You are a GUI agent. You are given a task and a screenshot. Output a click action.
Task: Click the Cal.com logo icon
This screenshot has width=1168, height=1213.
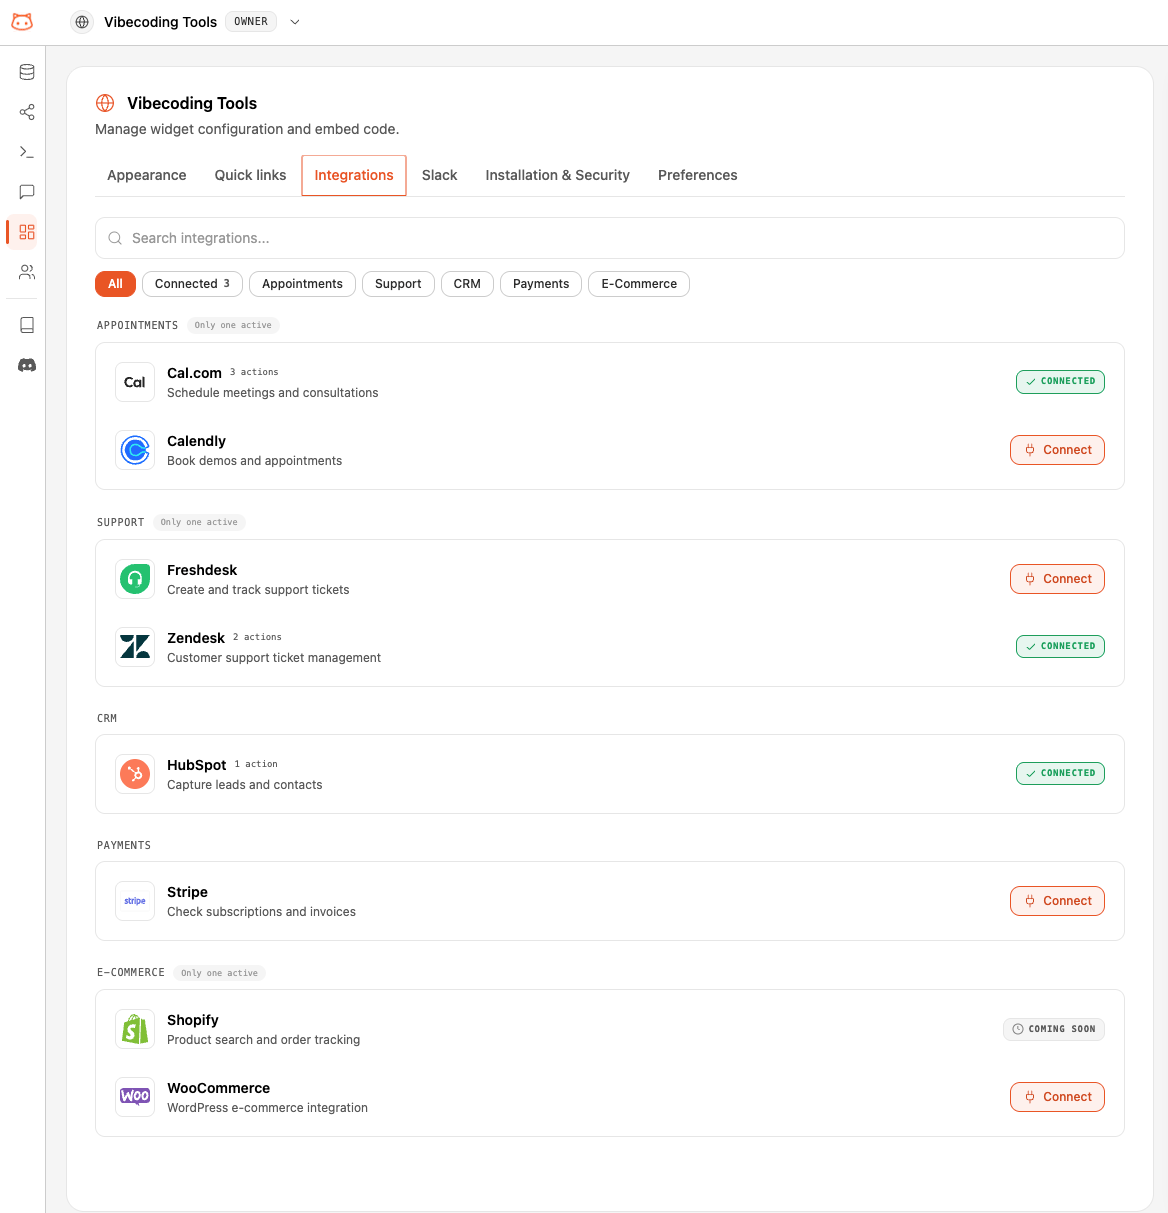(x=135, y=382)
